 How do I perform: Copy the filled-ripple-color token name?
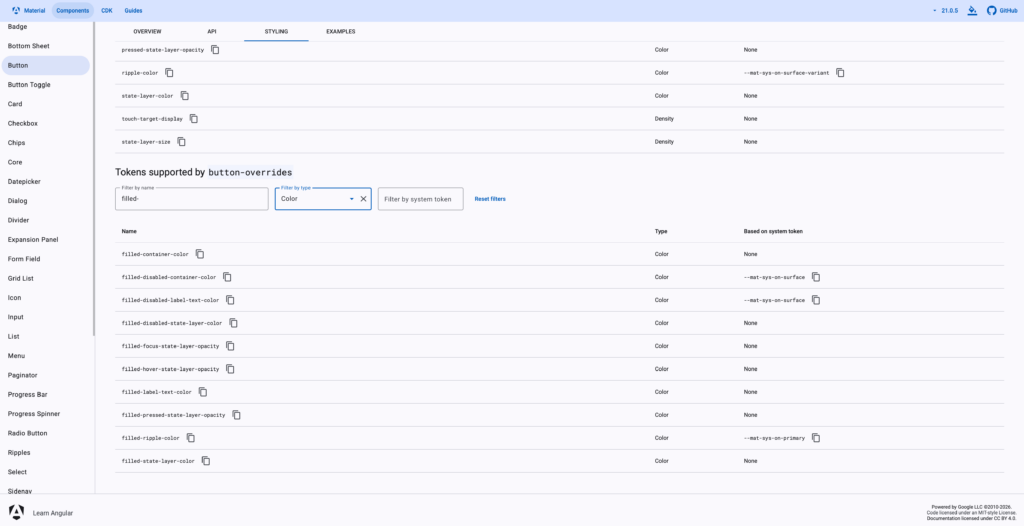pyautogui.click(x=191, y=438)
